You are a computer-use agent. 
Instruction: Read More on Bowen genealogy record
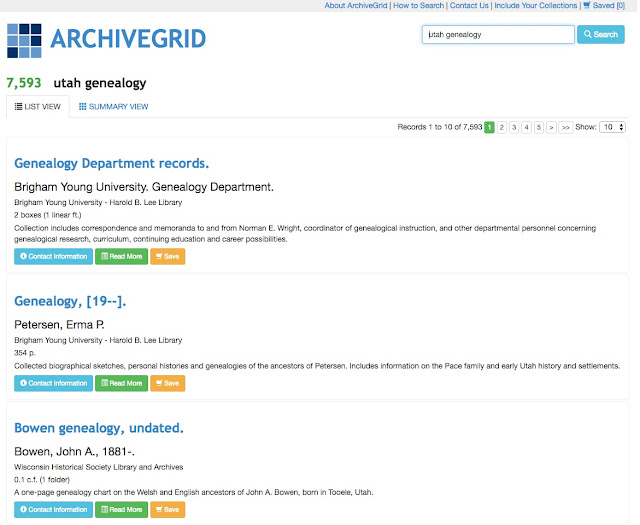122,509
